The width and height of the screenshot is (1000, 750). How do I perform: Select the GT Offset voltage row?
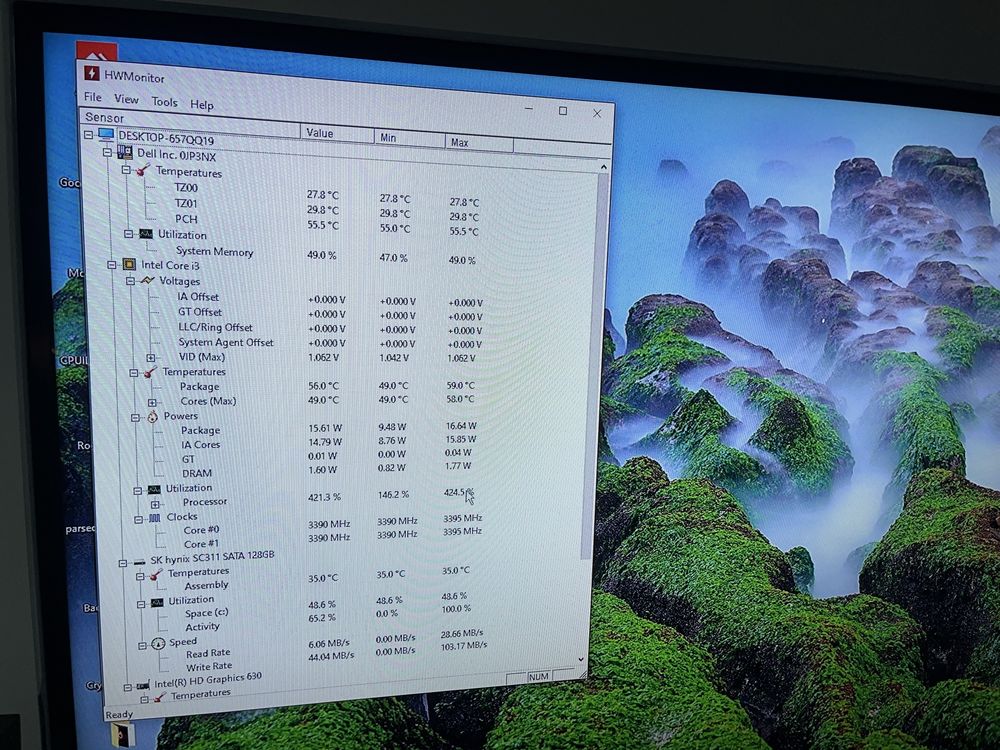point(200,312)
